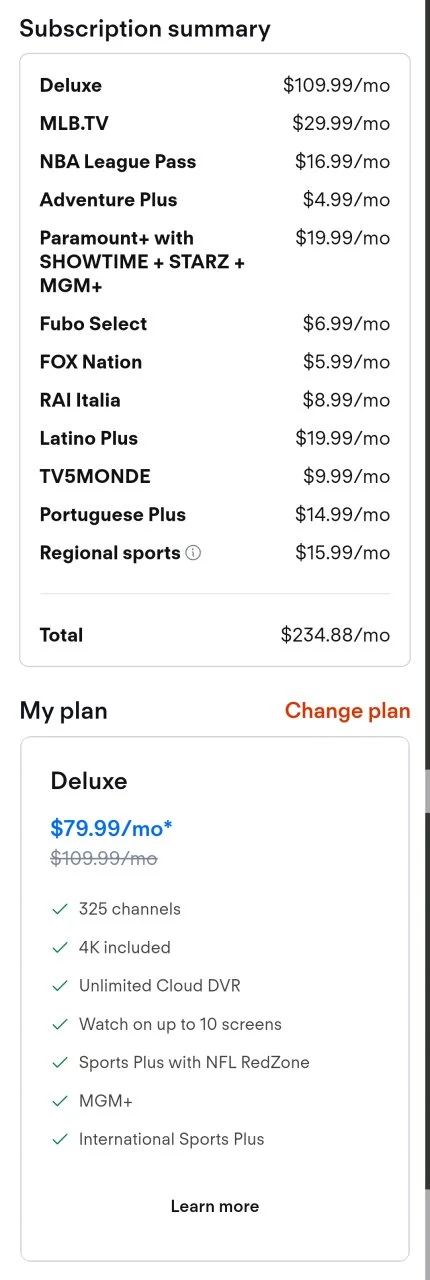Select the TV5MONDE add-on row
Viewport: 430px width, 1280px height.
coord(215,476)
